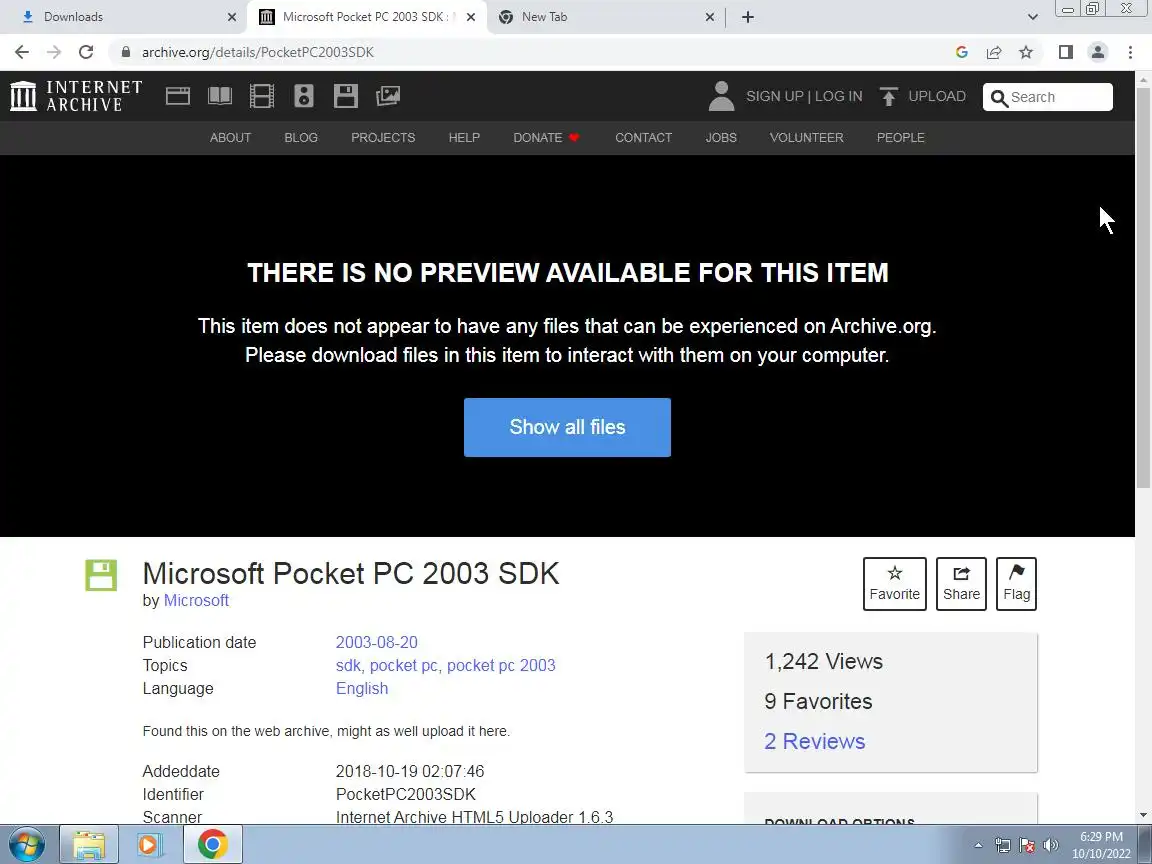Open the PEOPLE menu item
This screenshot has height=864, width=1152.
coord(901,138)
